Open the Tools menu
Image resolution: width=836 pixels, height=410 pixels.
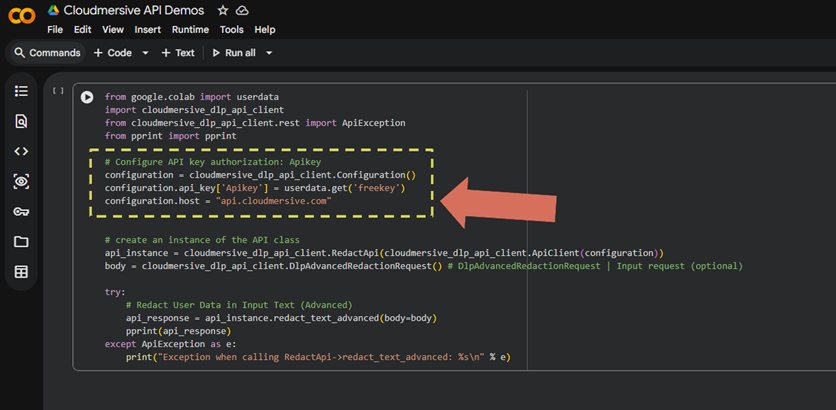pyautogui.click(x=231, y=30)
